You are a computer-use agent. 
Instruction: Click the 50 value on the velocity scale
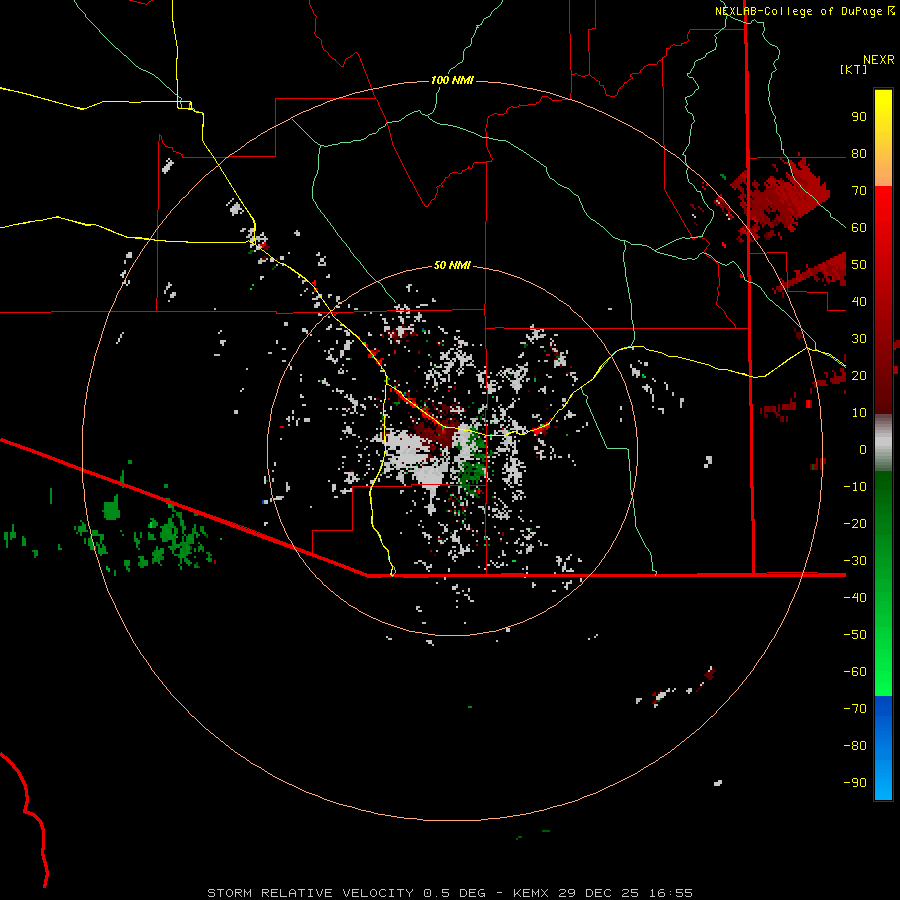pyautogui.click(x=859, y=265)
